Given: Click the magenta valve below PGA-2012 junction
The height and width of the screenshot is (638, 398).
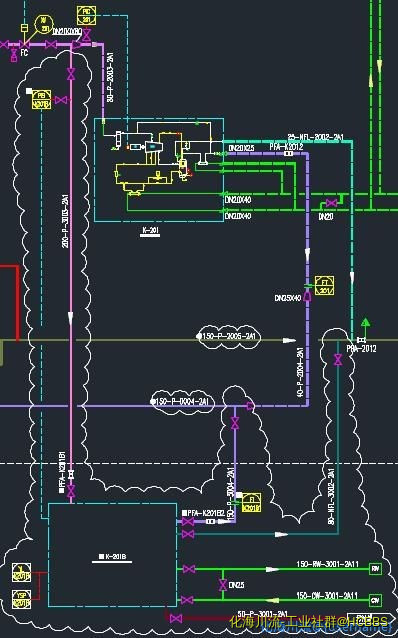Looking at the screenshot, I should (338, 360).
